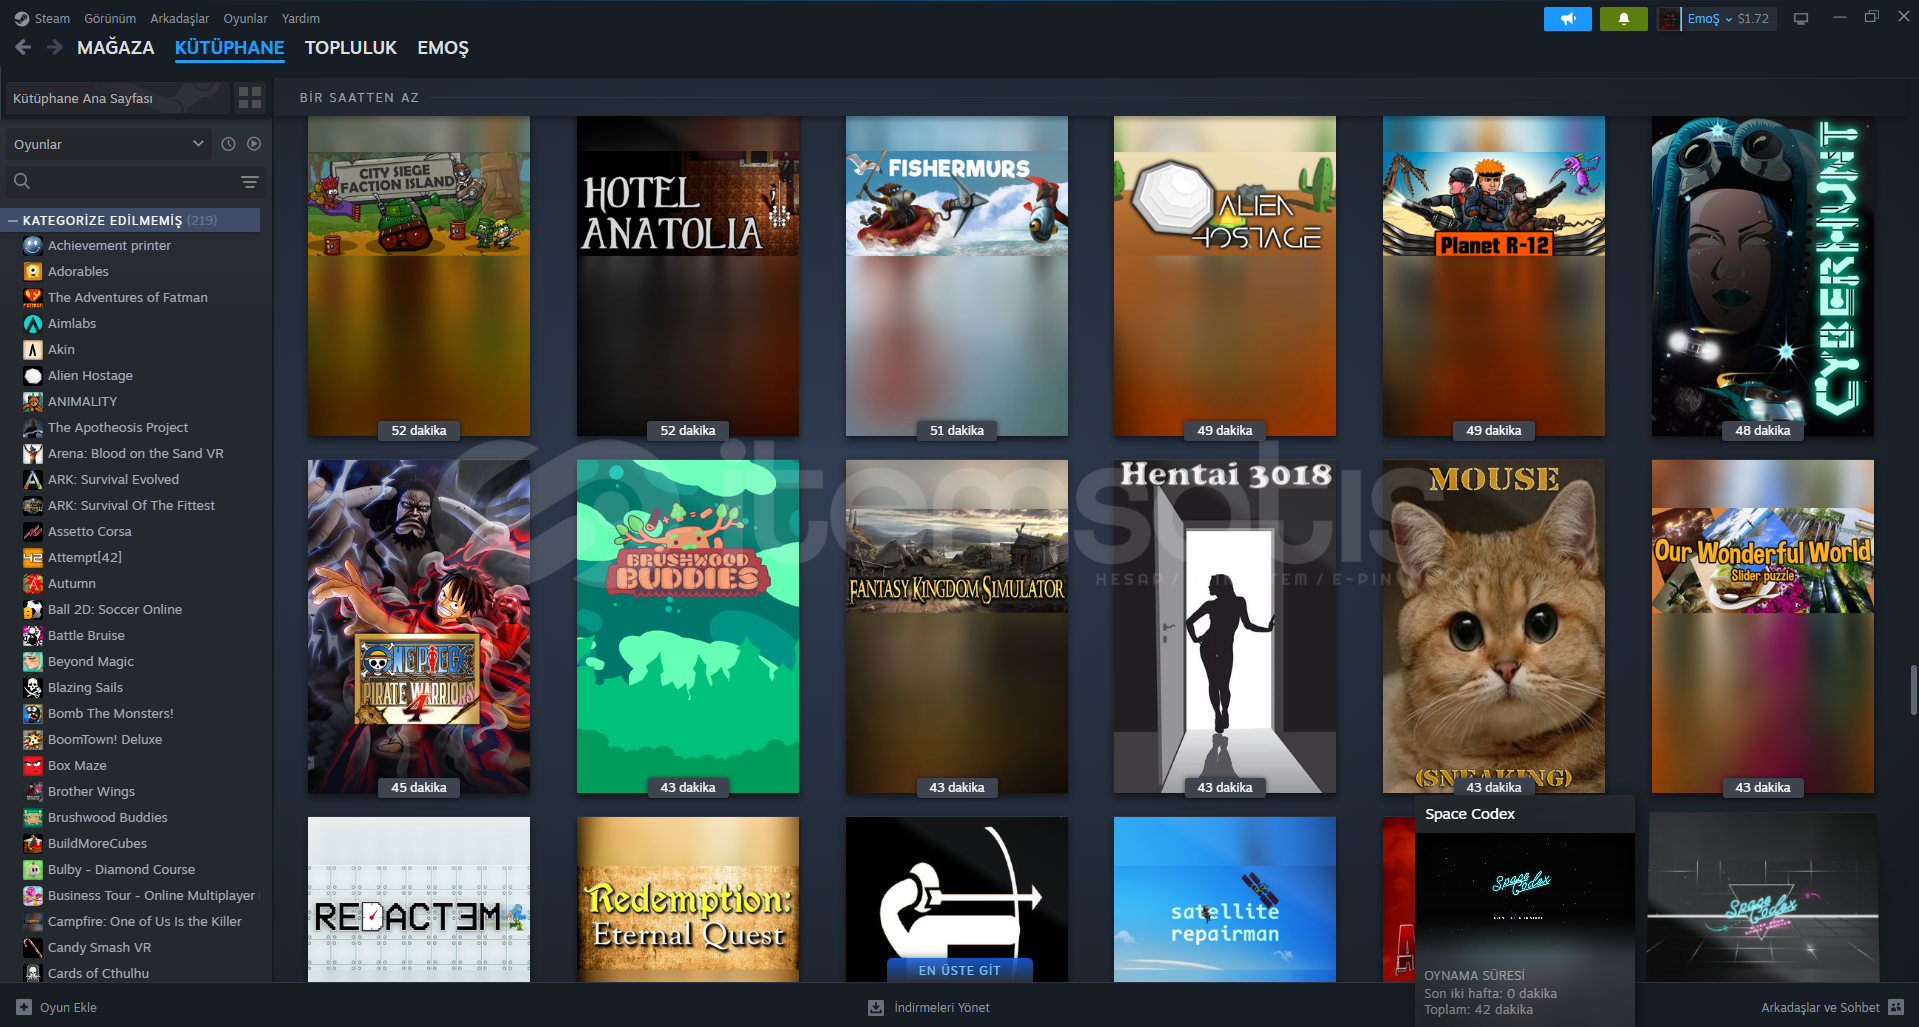Select Campfire: One of Us Is the Killer
This screenshot has width=1919, height=1027.
tap(145, 921)
